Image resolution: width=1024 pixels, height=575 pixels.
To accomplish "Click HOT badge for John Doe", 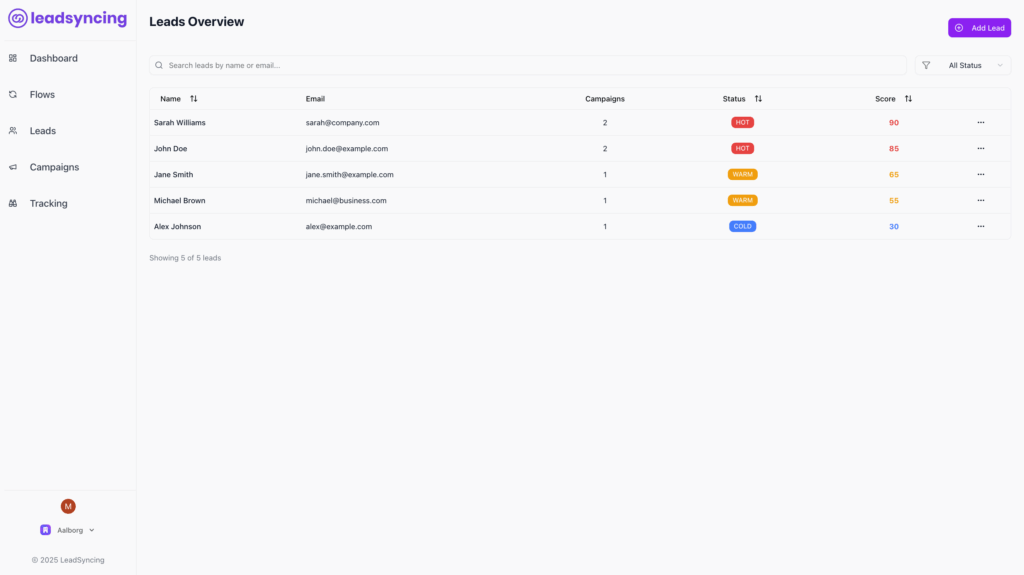I will (743, 148).
